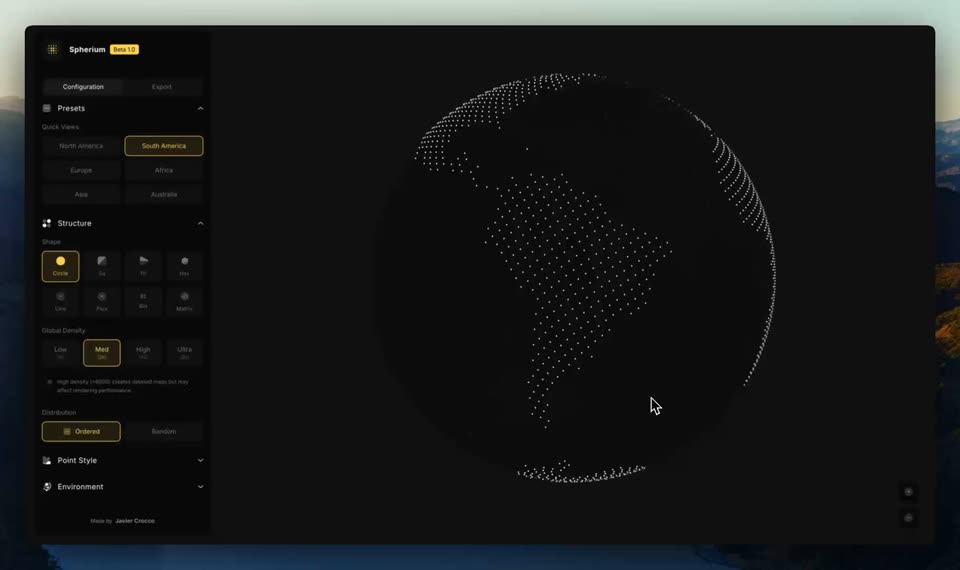Set Global Density to Low

61,353
